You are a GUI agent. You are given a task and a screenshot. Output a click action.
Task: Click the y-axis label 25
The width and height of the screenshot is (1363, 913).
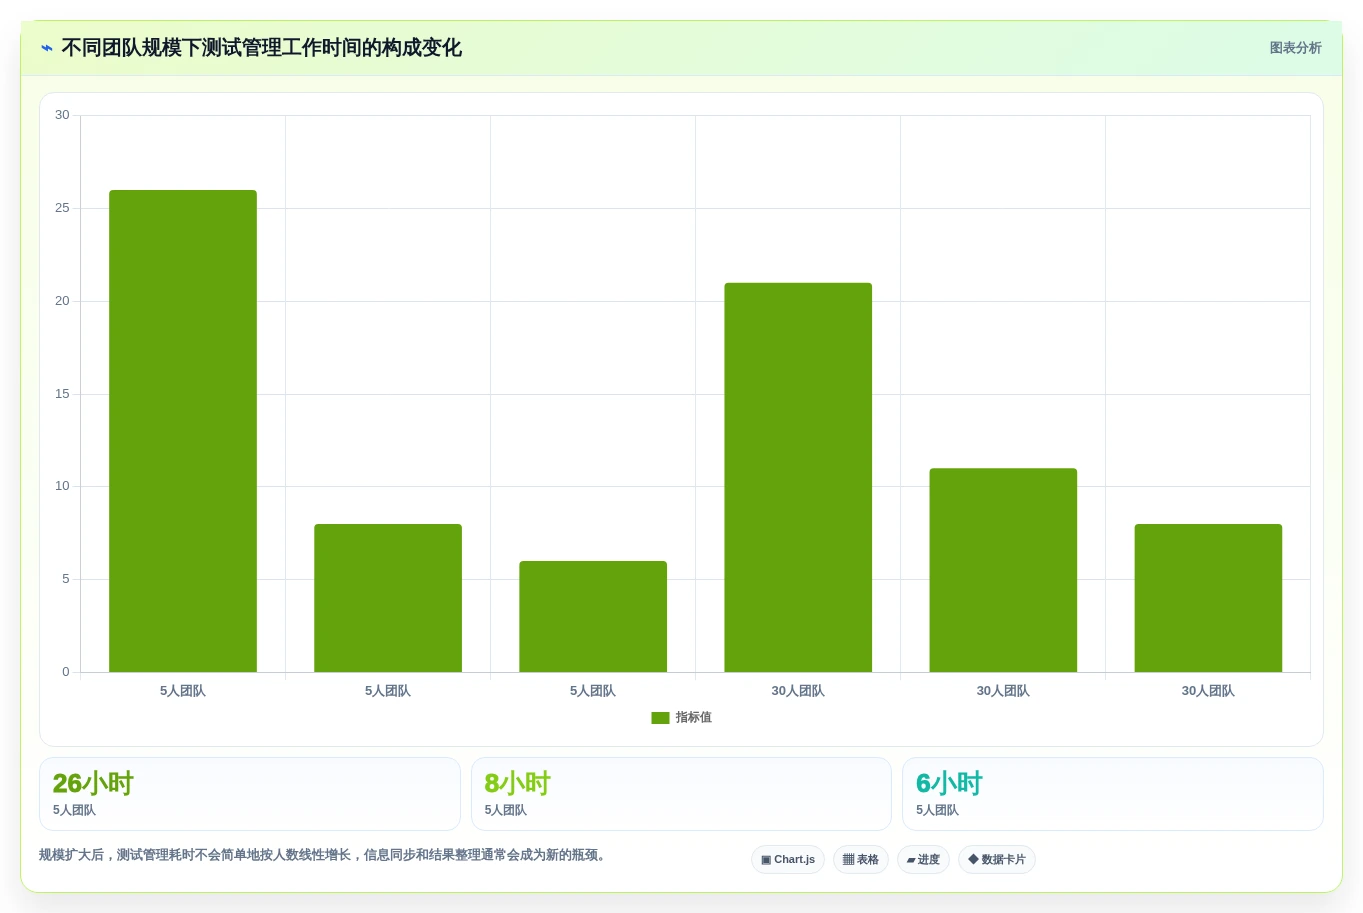click(62, 208)
